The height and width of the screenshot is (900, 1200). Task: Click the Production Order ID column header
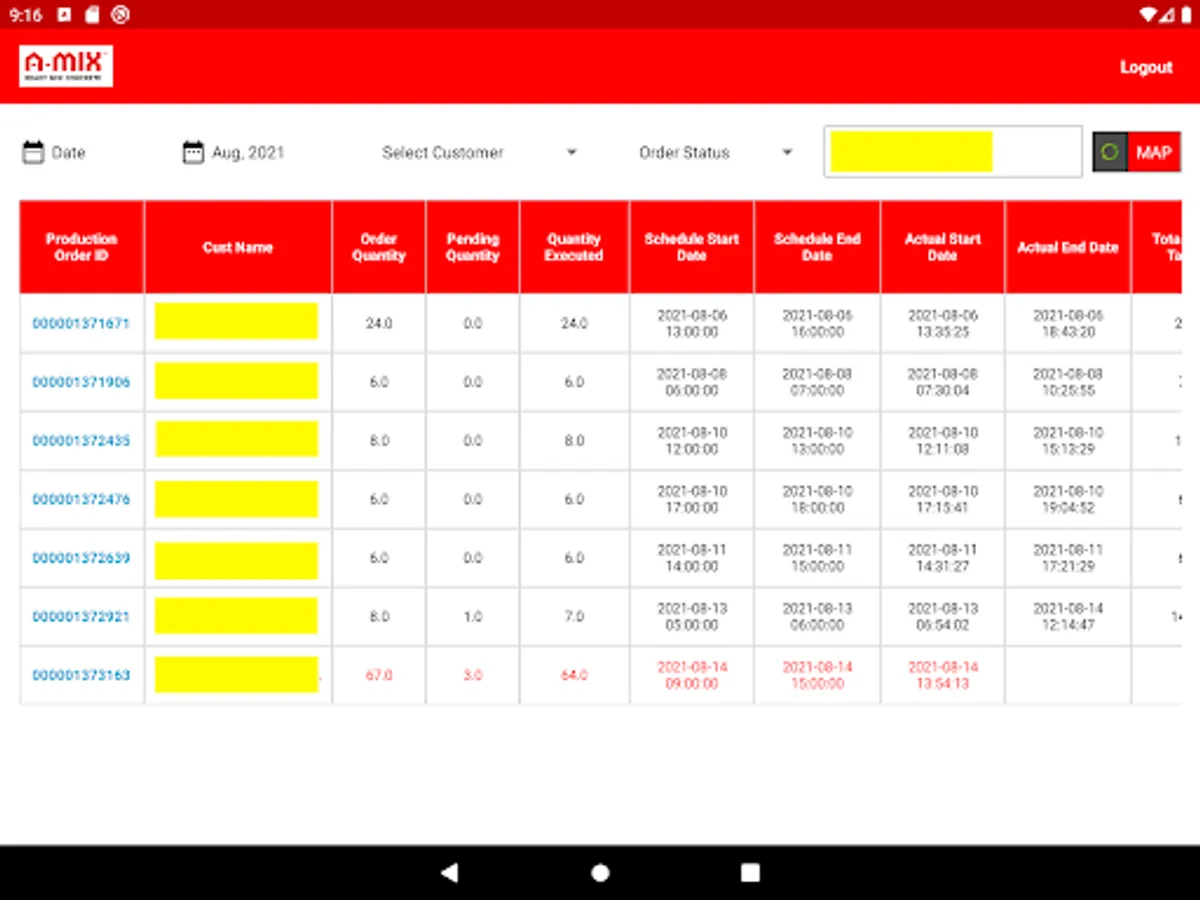point(82,247)
